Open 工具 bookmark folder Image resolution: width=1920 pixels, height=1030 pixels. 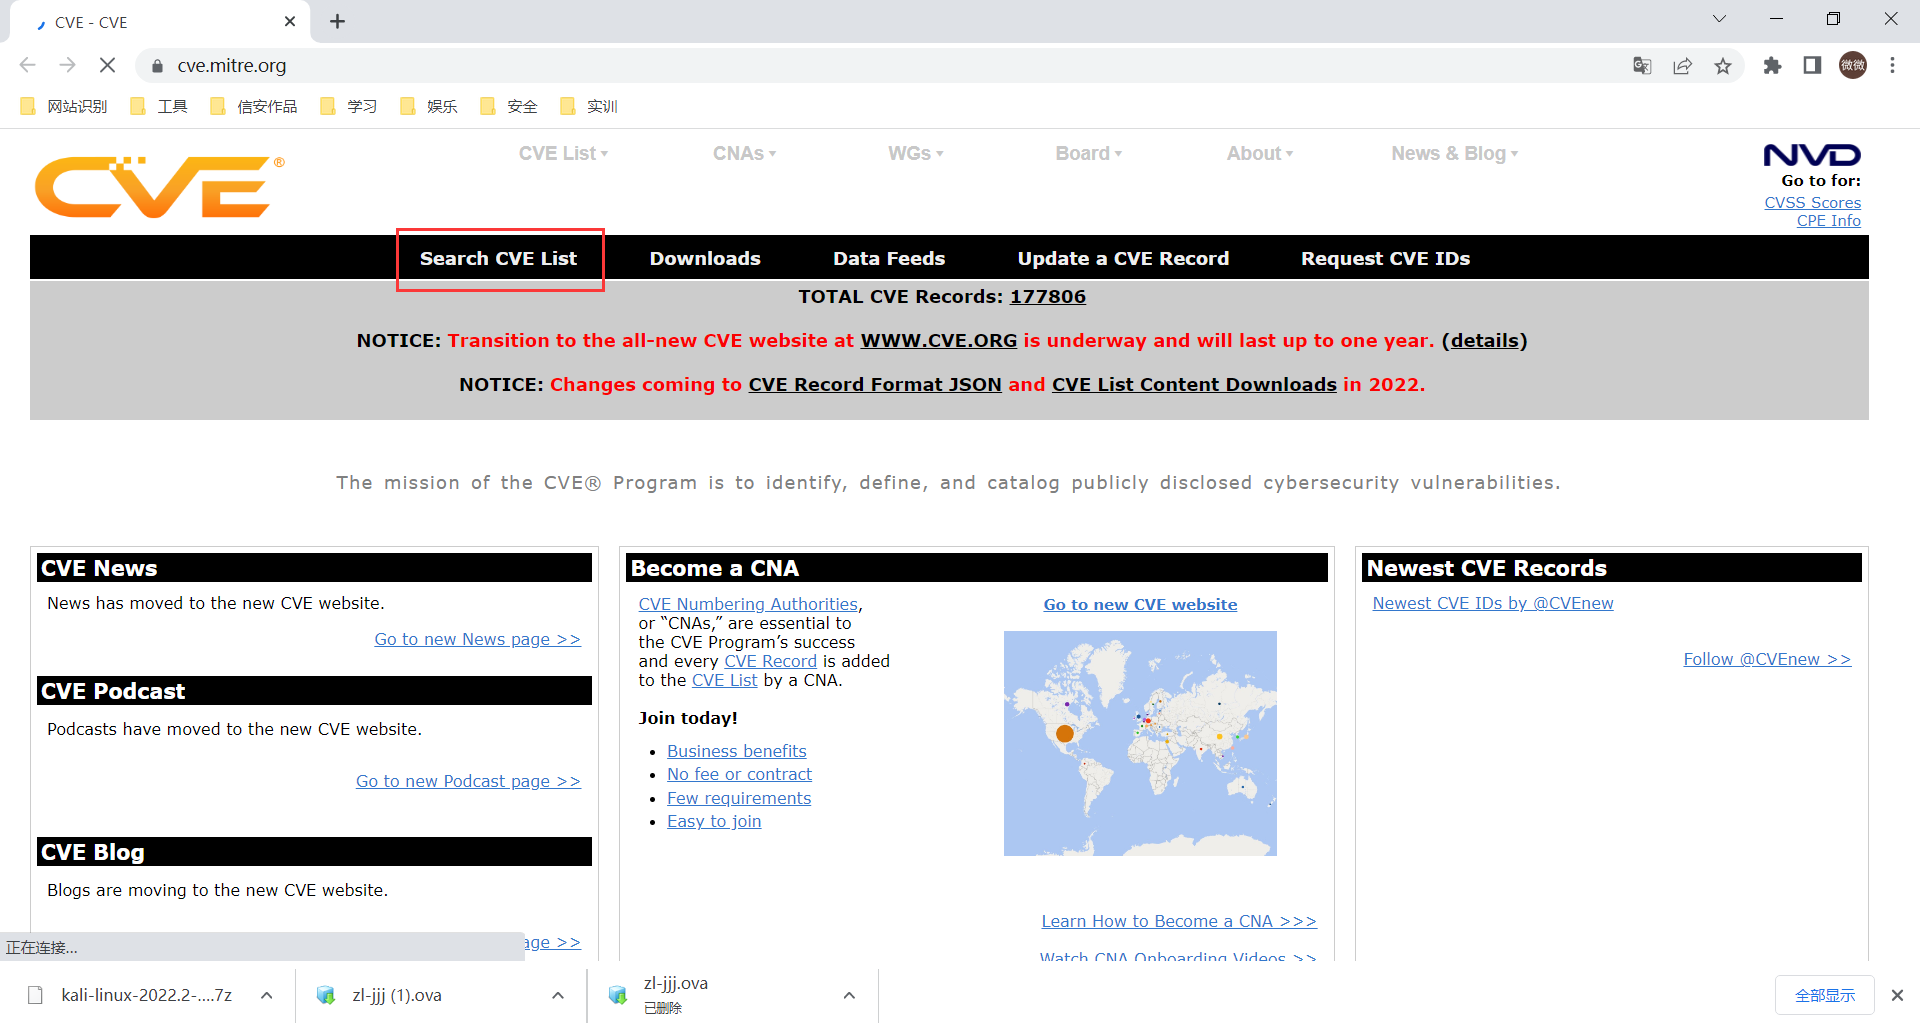point(159,106)
